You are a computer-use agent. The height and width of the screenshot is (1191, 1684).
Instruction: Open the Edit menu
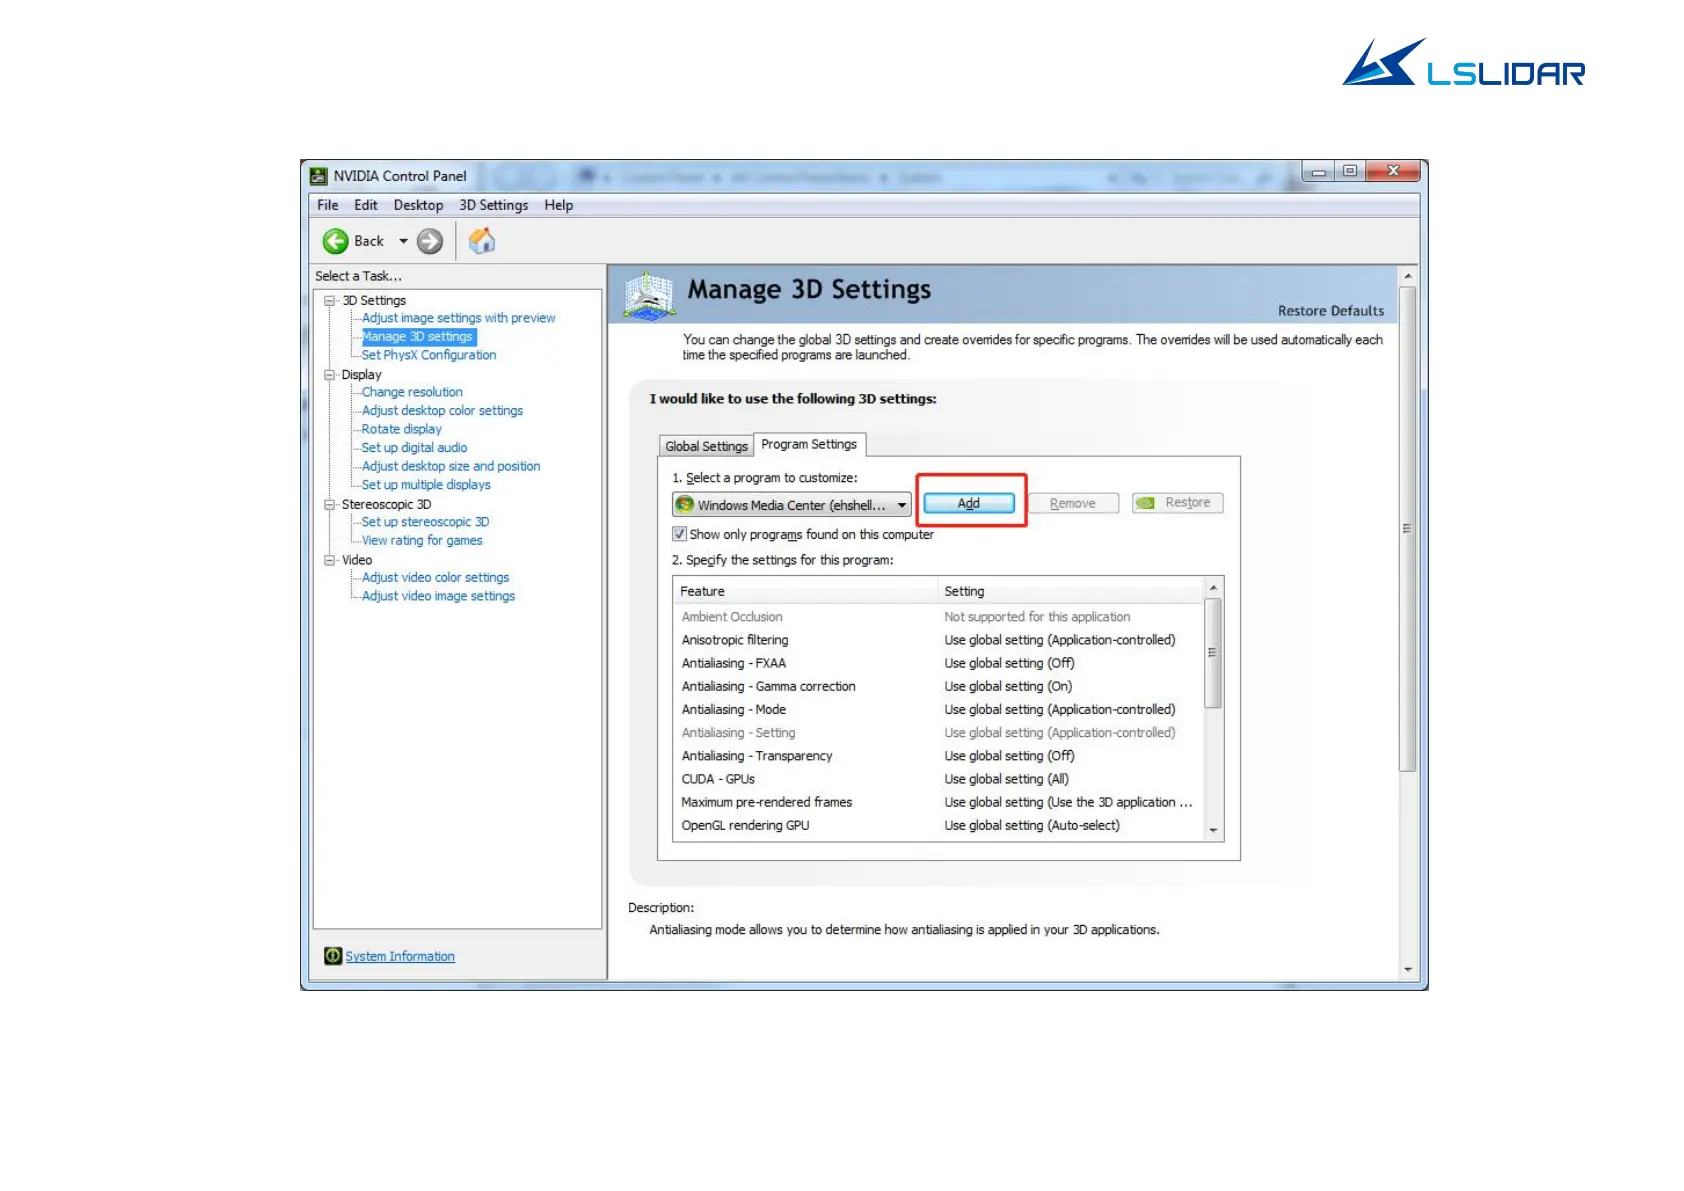click(366, 205)
